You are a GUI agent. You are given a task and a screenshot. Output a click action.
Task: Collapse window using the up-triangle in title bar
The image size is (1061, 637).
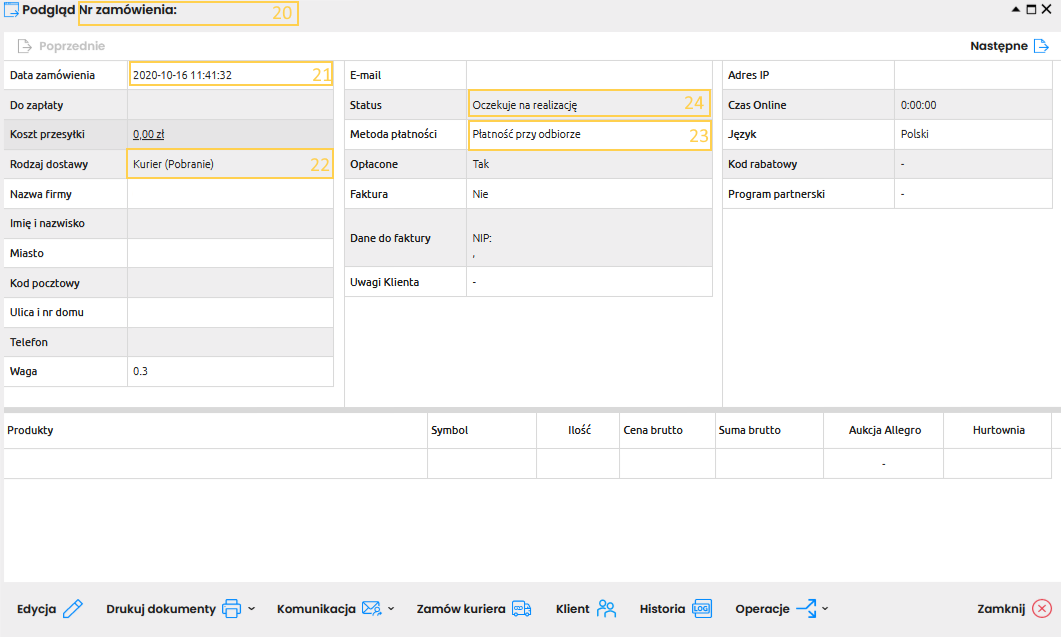1017,9
